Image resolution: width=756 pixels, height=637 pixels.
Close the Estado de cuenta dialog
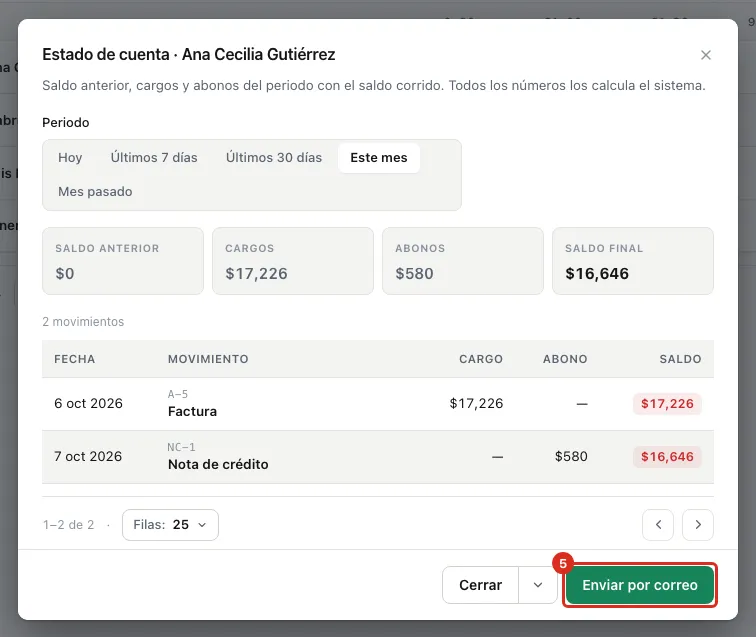(705, 55)
